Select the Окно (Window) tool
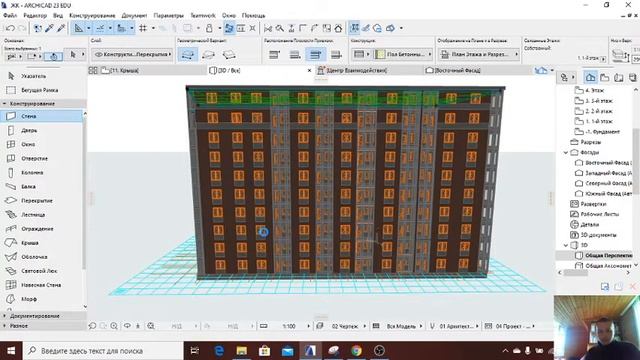The width and height of the screenshot is (640, 360). (x=42, y=144)
